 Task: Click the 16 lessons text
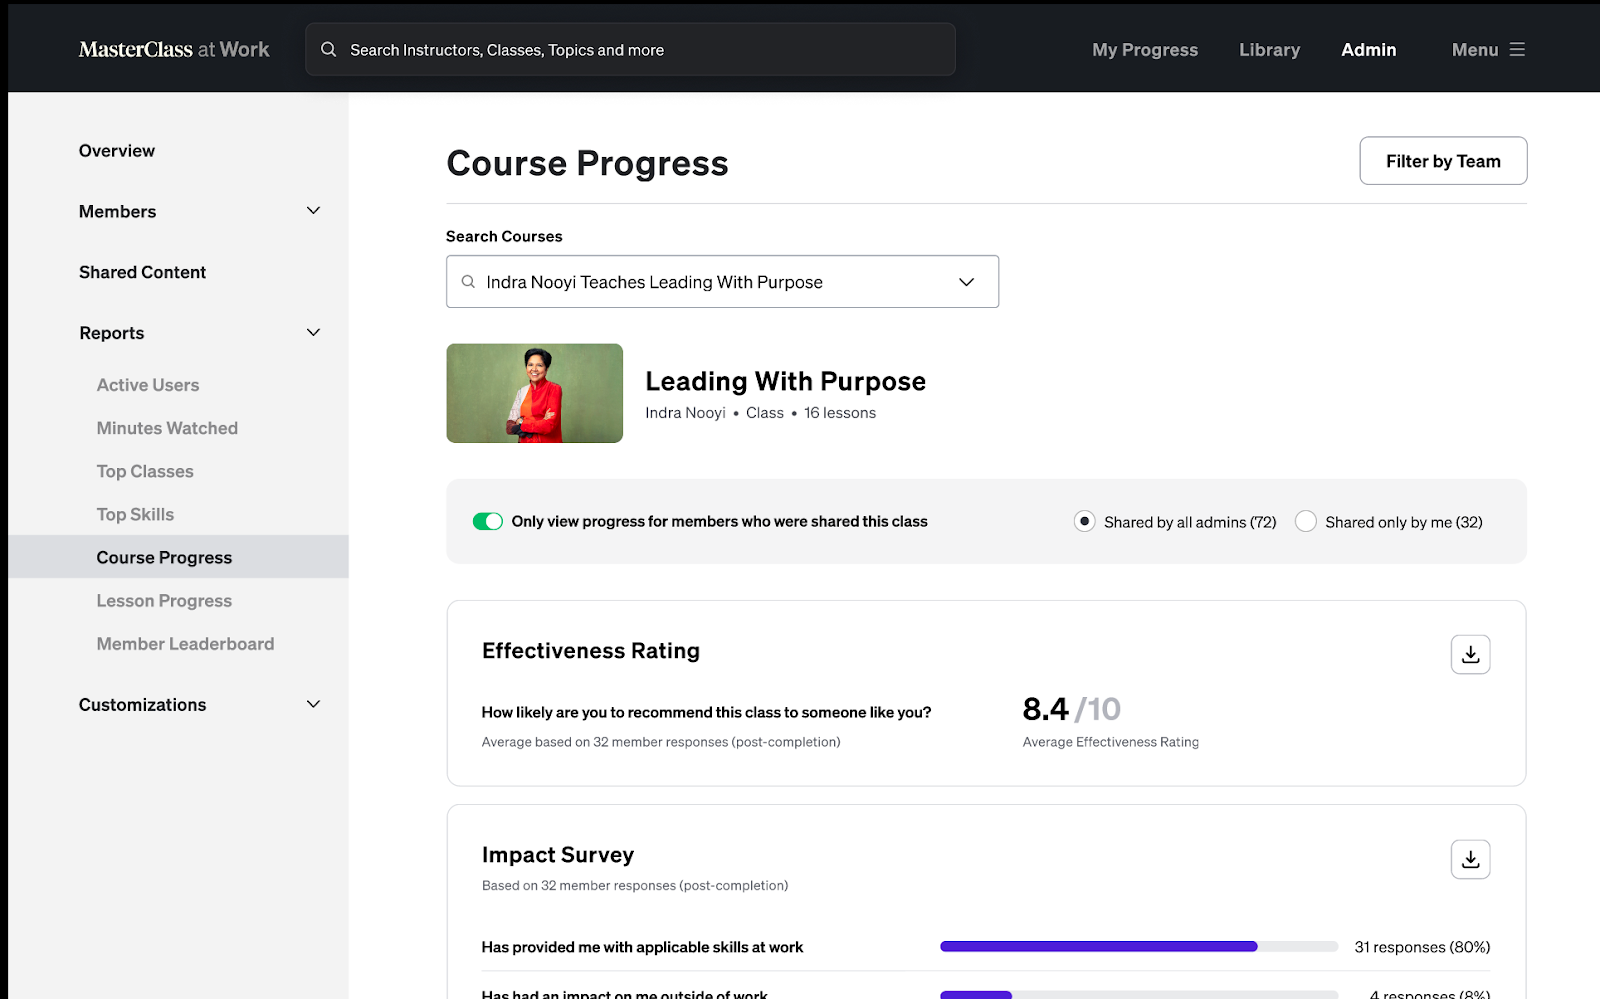[x=840, y=413]
